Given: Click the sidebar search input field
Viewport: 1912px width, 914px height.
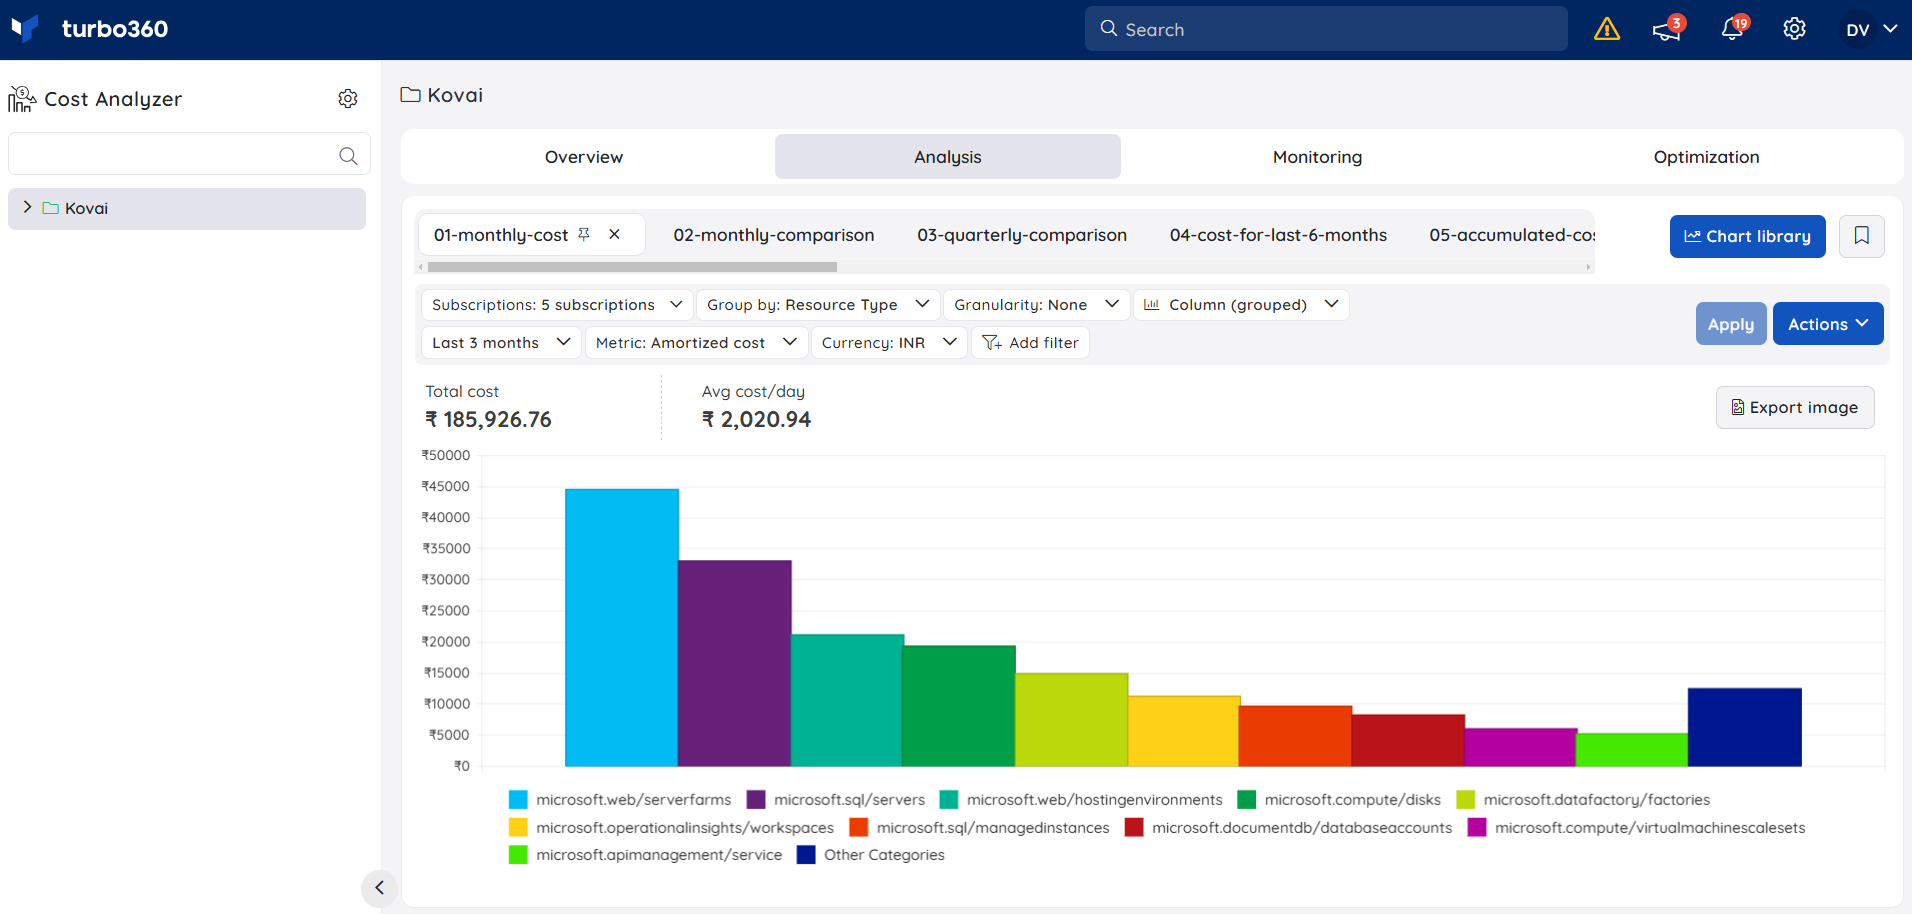Looking at the screenshot, I should click(189, 154).
